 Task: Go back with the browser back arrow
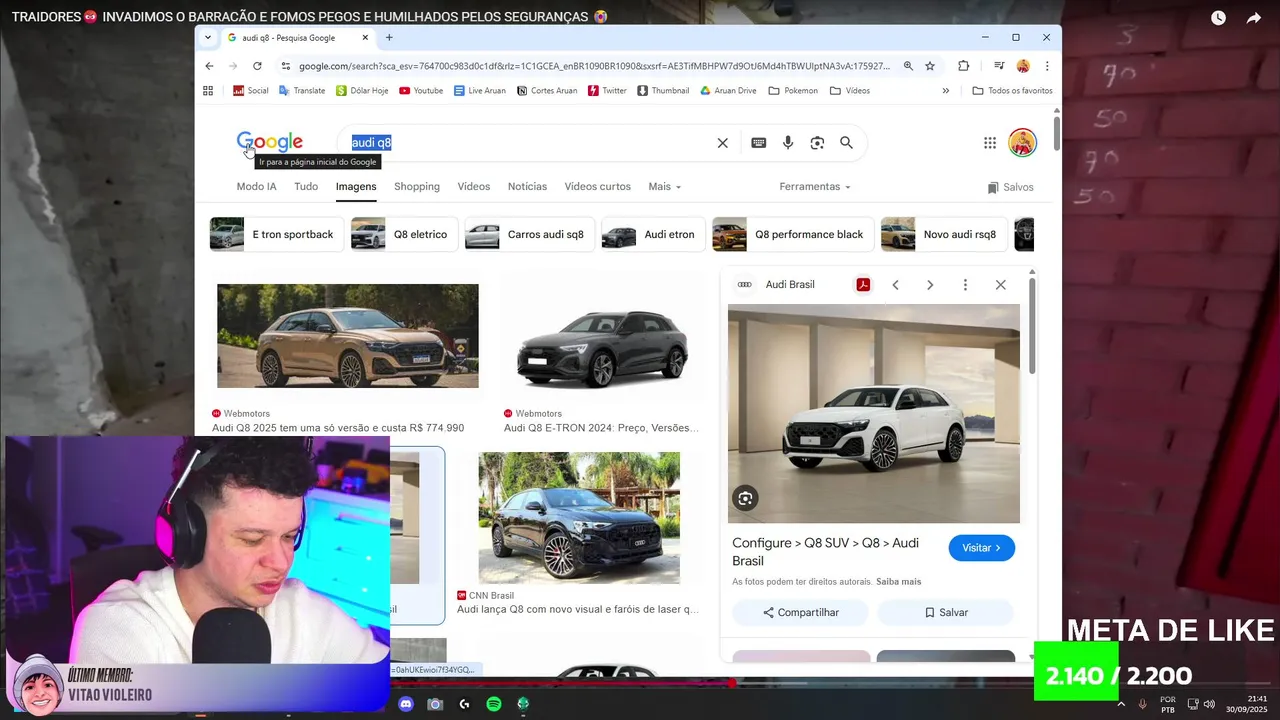(x=209, y=66)
